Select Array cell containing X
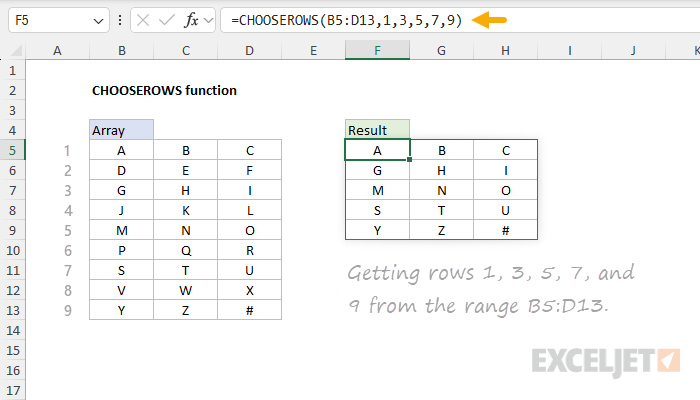 [x=250, y=290]
